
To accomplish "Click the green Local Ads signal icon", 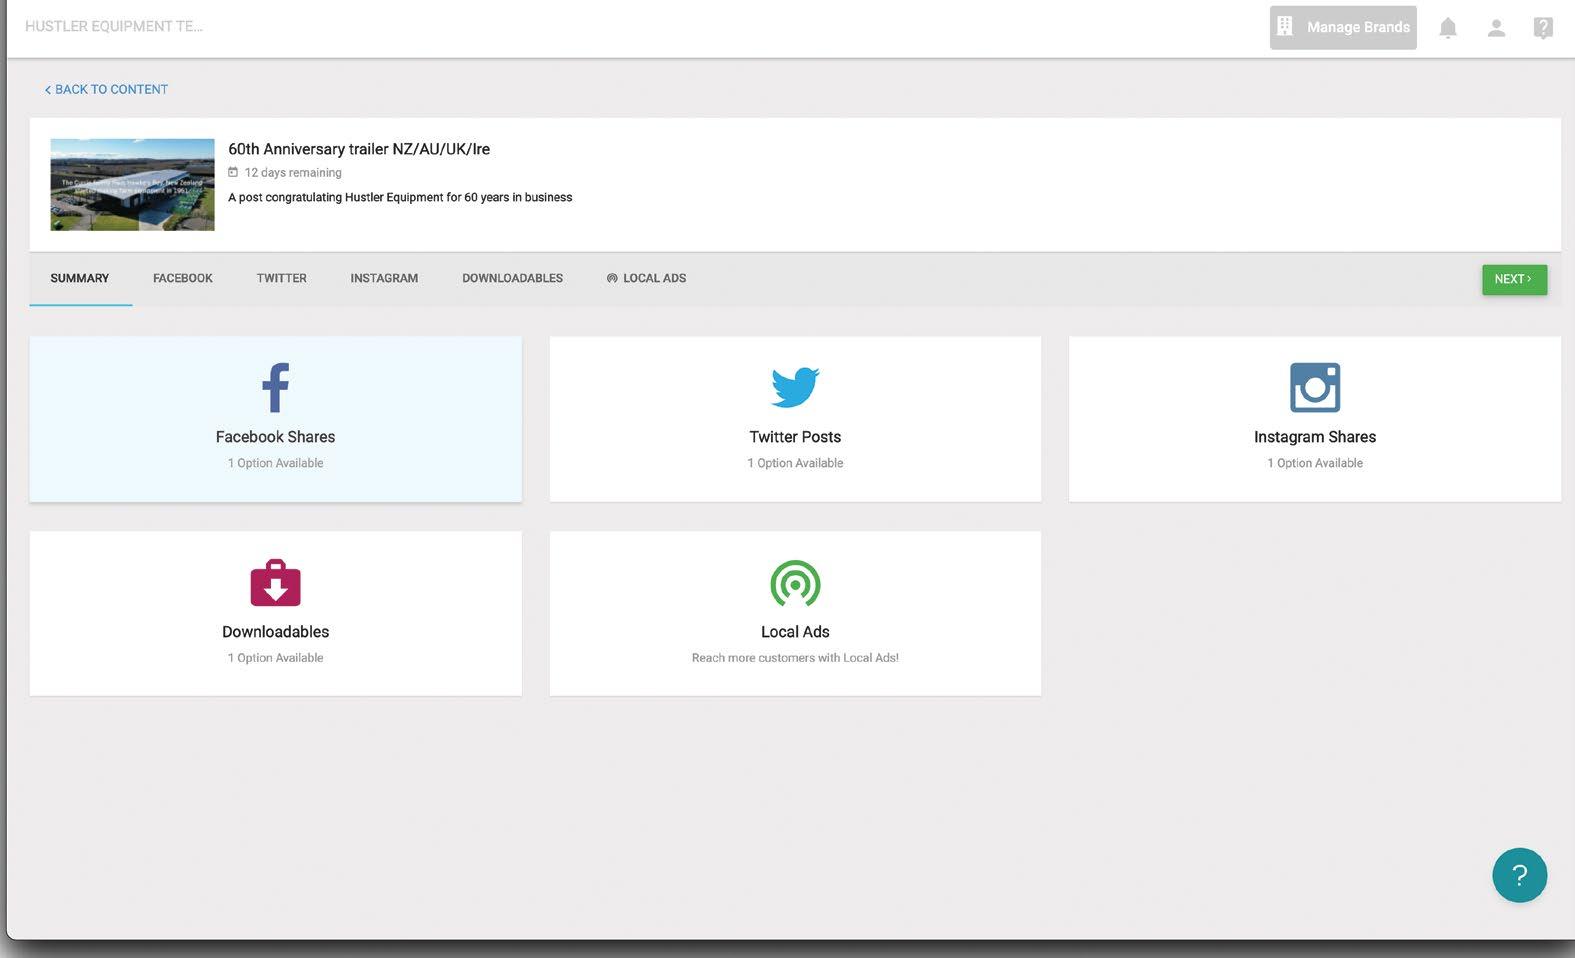I will pos(795,583).
